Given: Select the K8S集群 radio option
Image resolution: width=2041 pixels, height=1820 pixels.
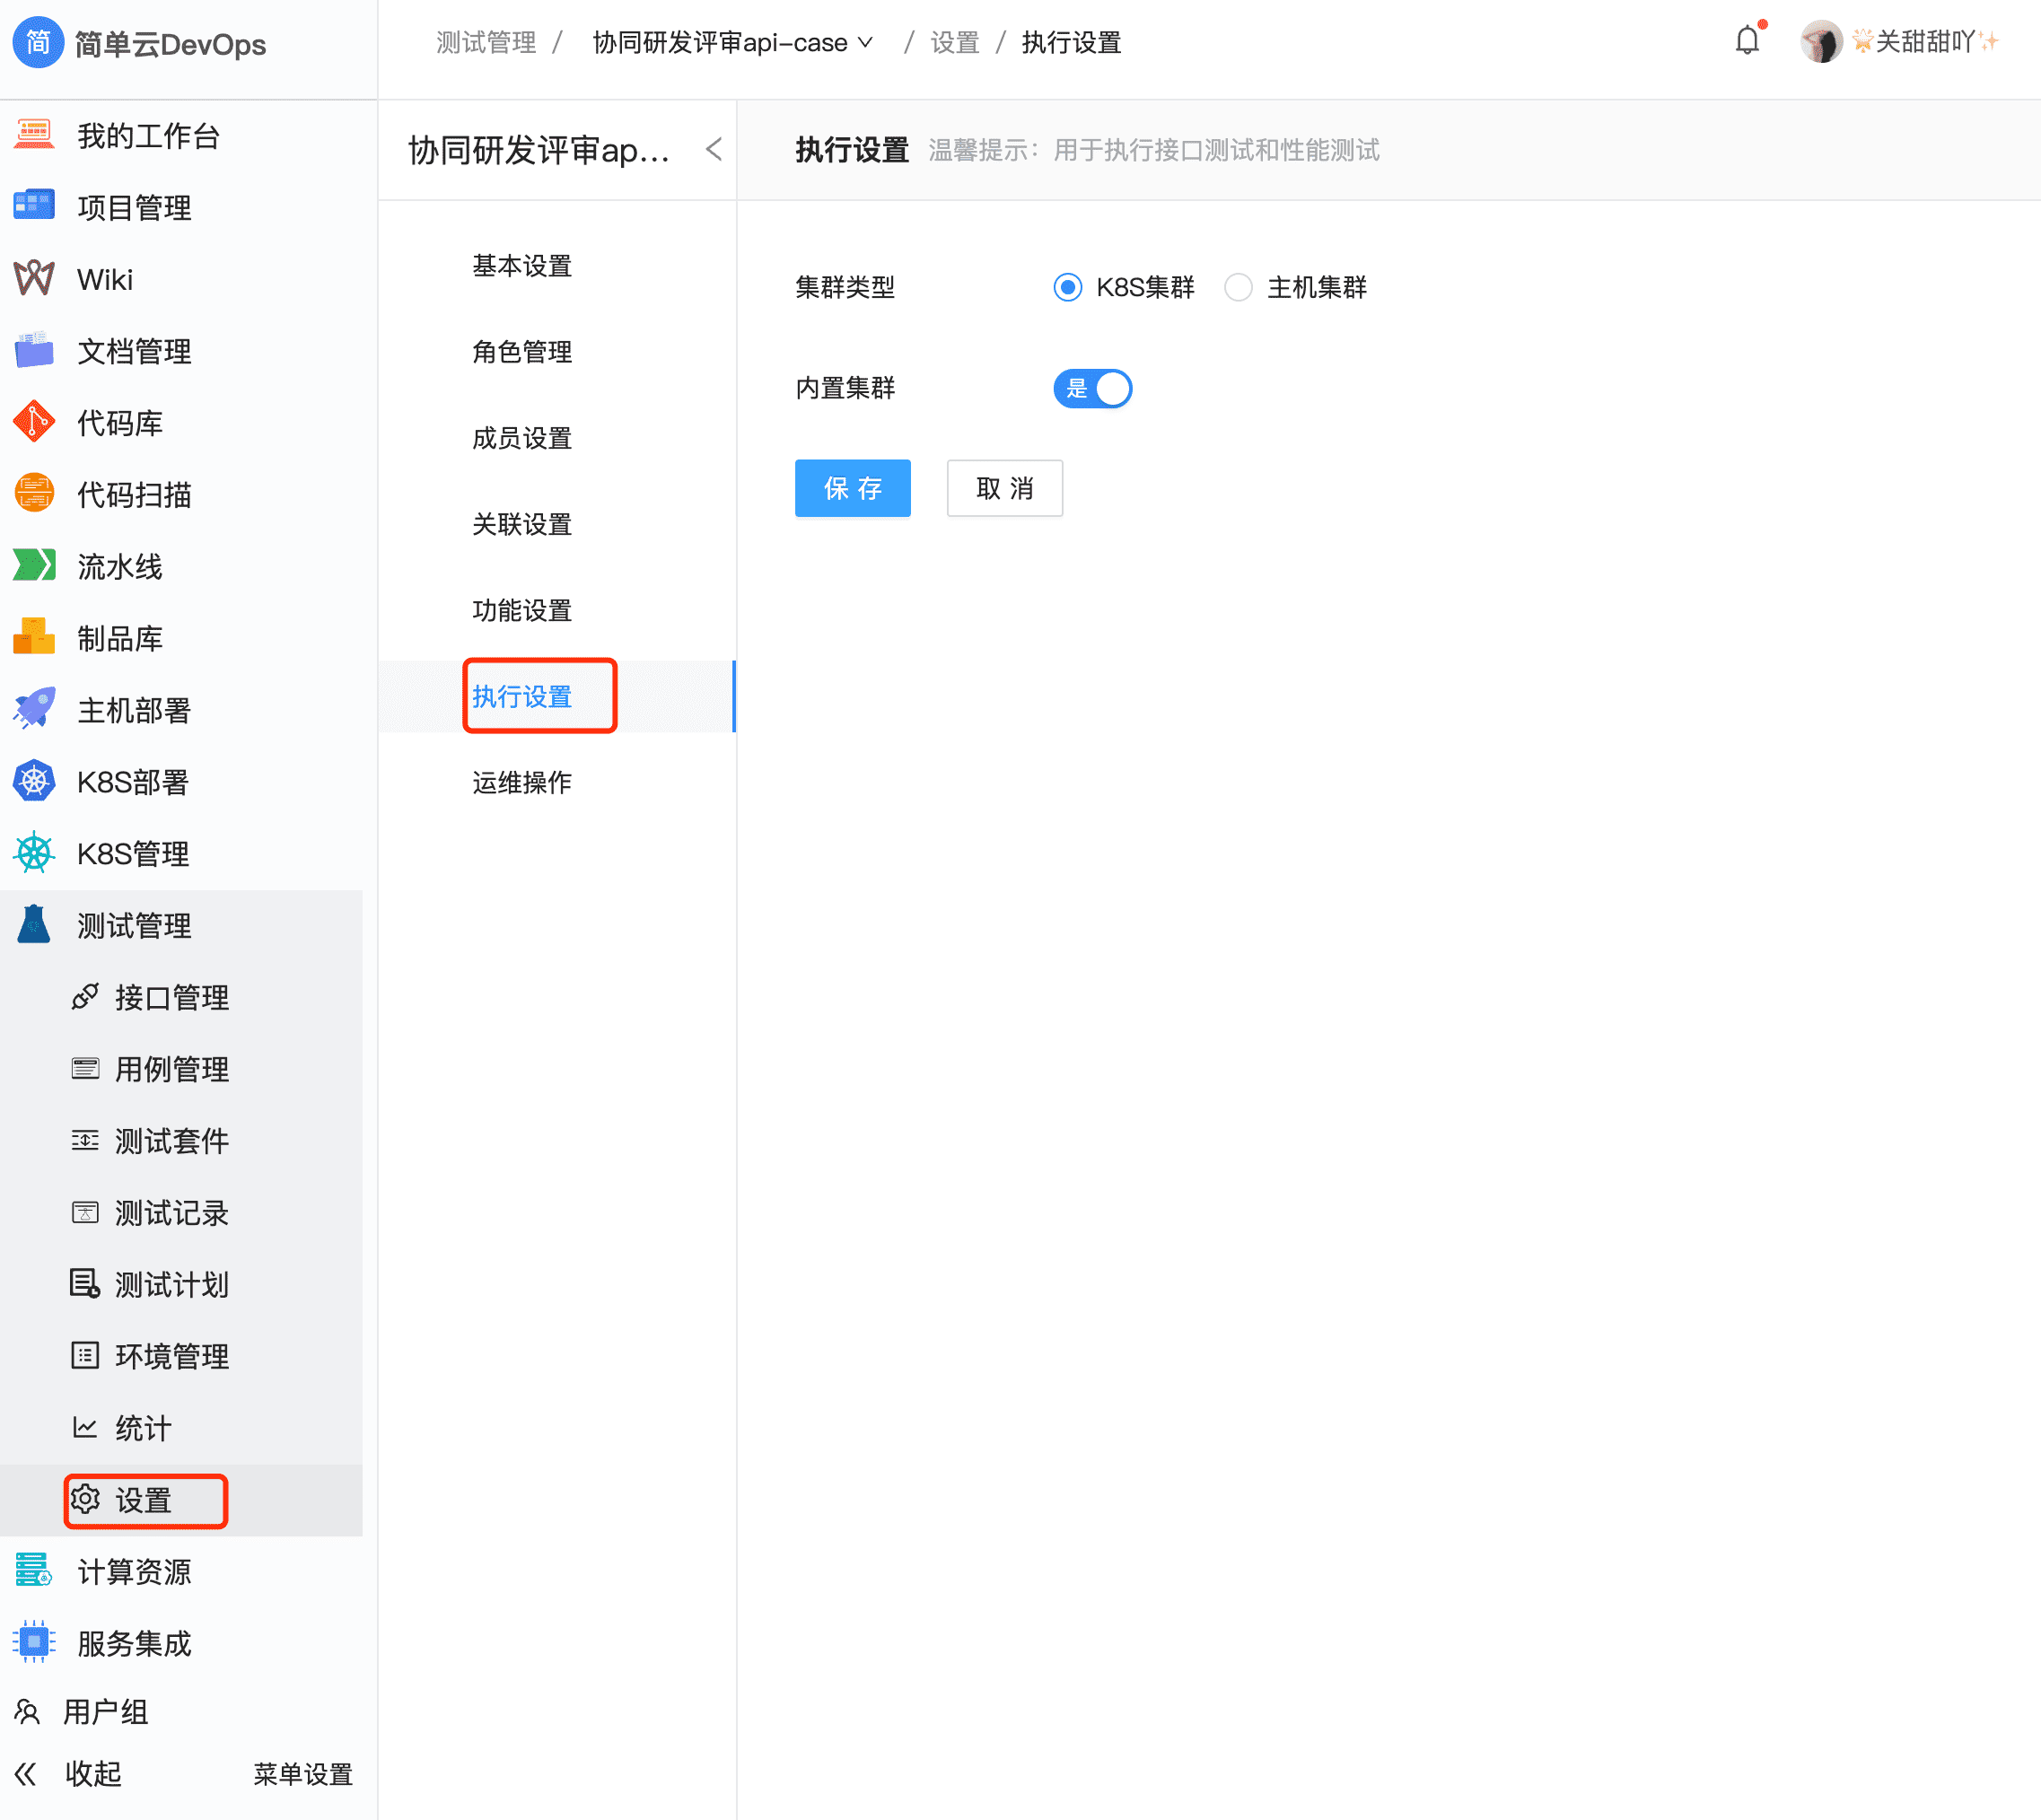Looking at the screenshot, I should [x=1068, y=287].
